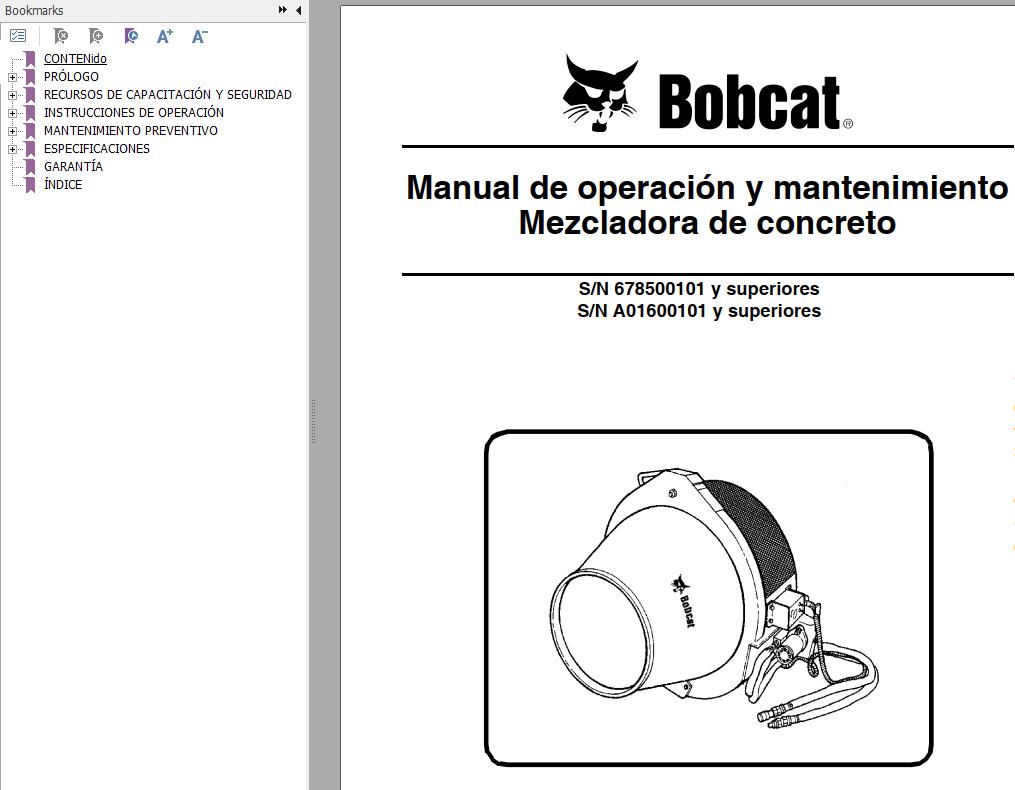Open the bookmarks options menu icon
This screenshot has height=790, width=1015.
[18, 36]
